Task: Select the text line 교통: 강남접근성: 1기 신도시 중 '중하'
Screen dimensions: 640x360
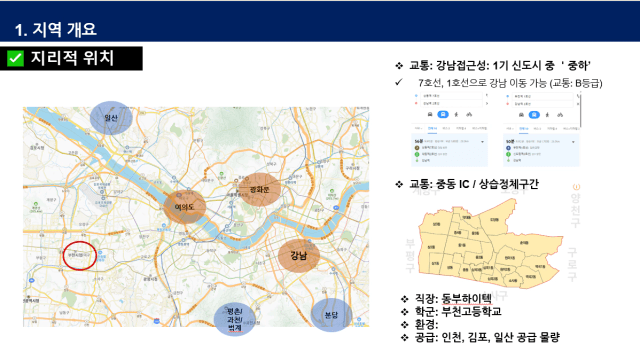Action: coord(500,65)
